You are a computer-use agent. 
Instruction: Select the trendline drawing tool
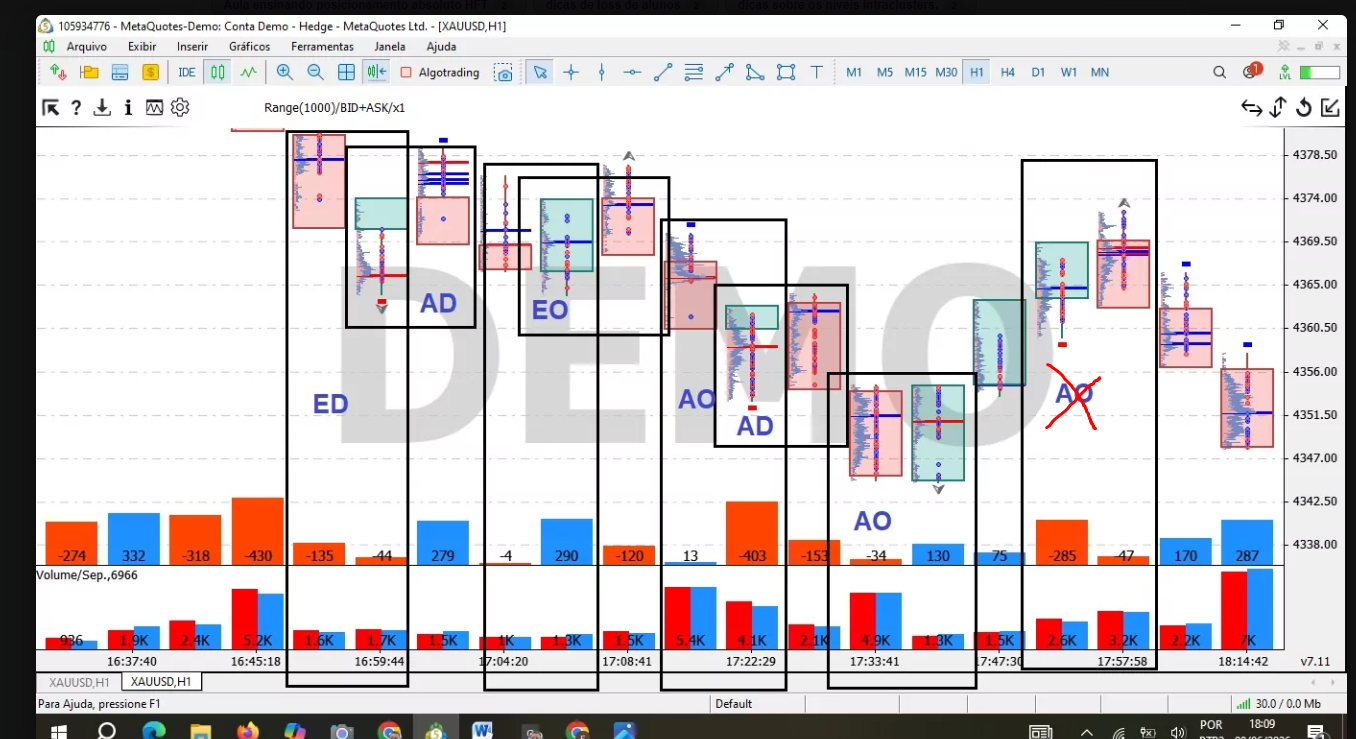[663, 72]
